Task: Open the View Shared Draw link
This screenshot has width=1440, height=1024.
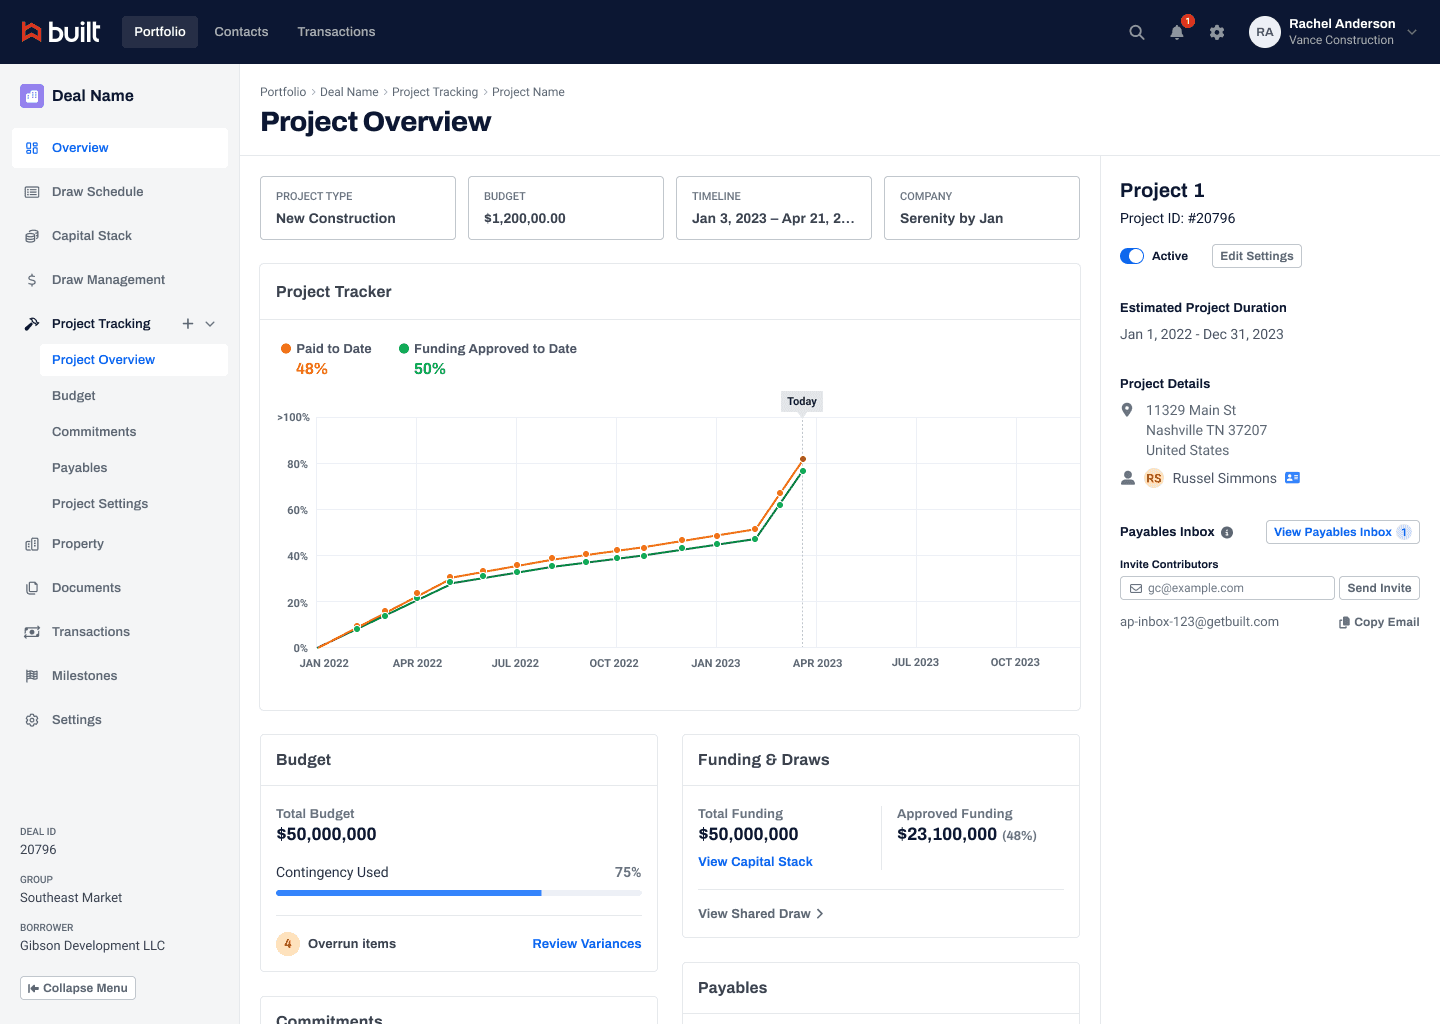Action: pyautogui.click(x=761, y=914)
